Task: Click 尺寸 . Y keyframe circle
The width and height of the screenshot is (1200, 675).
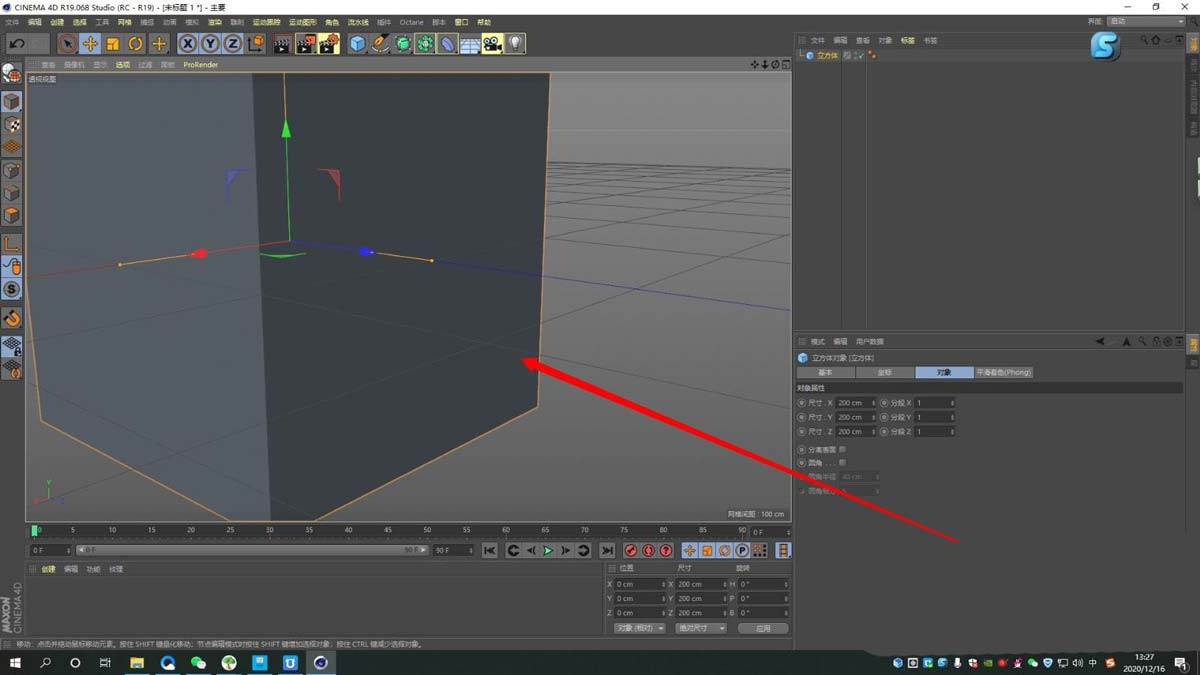Action: [x=802, y=417]
